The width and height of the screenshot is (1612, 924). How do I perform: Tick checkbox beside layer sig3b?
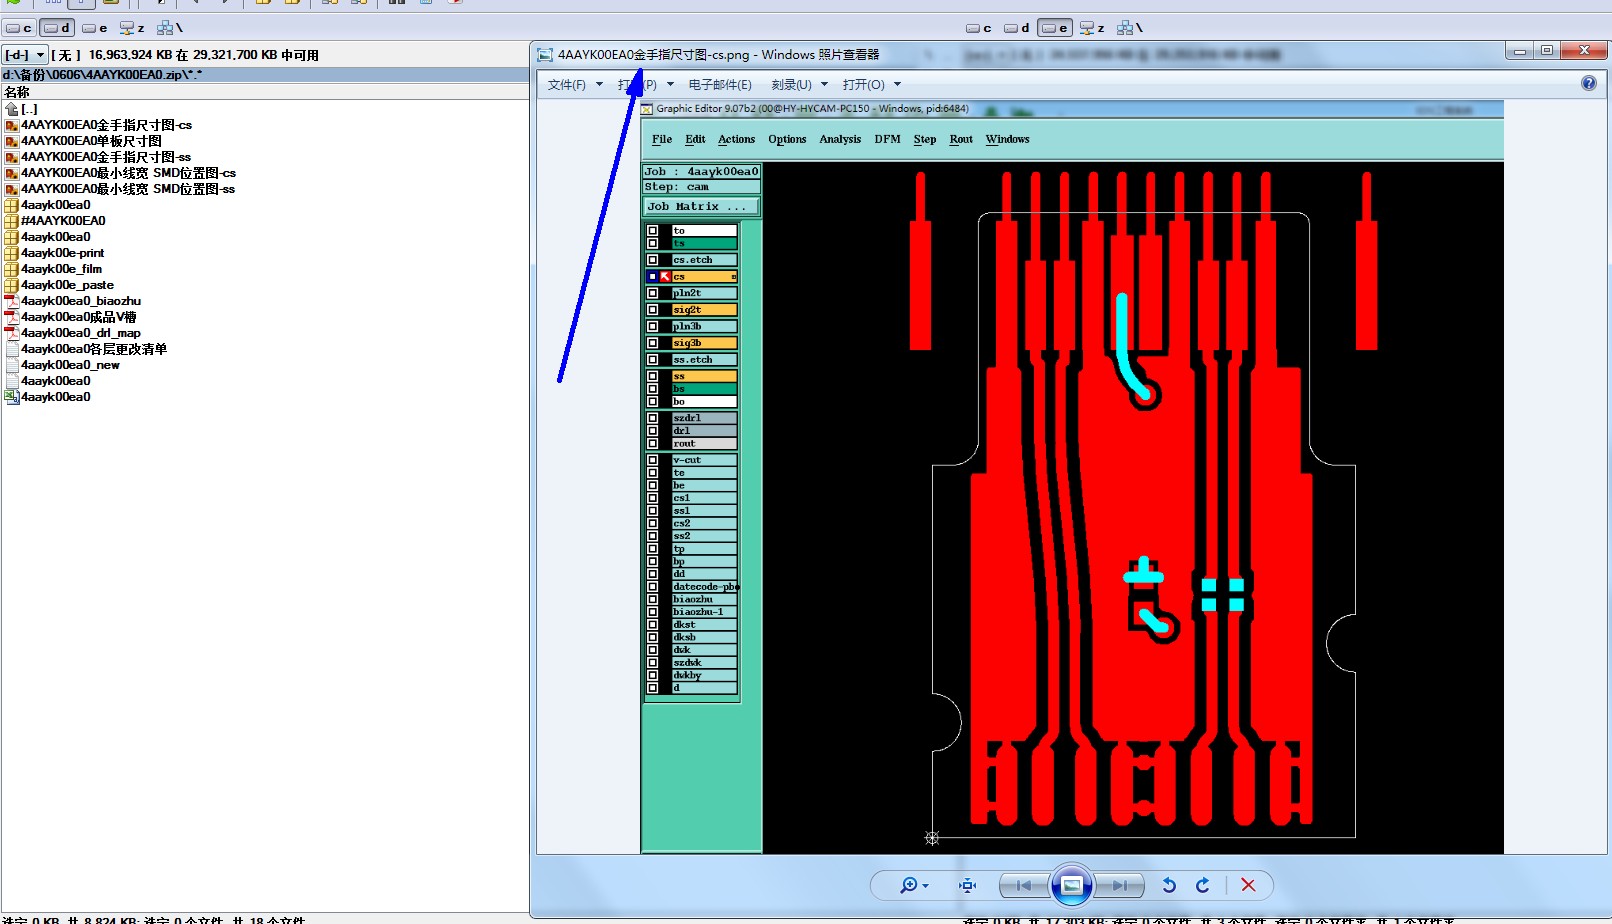pos(653,343)
